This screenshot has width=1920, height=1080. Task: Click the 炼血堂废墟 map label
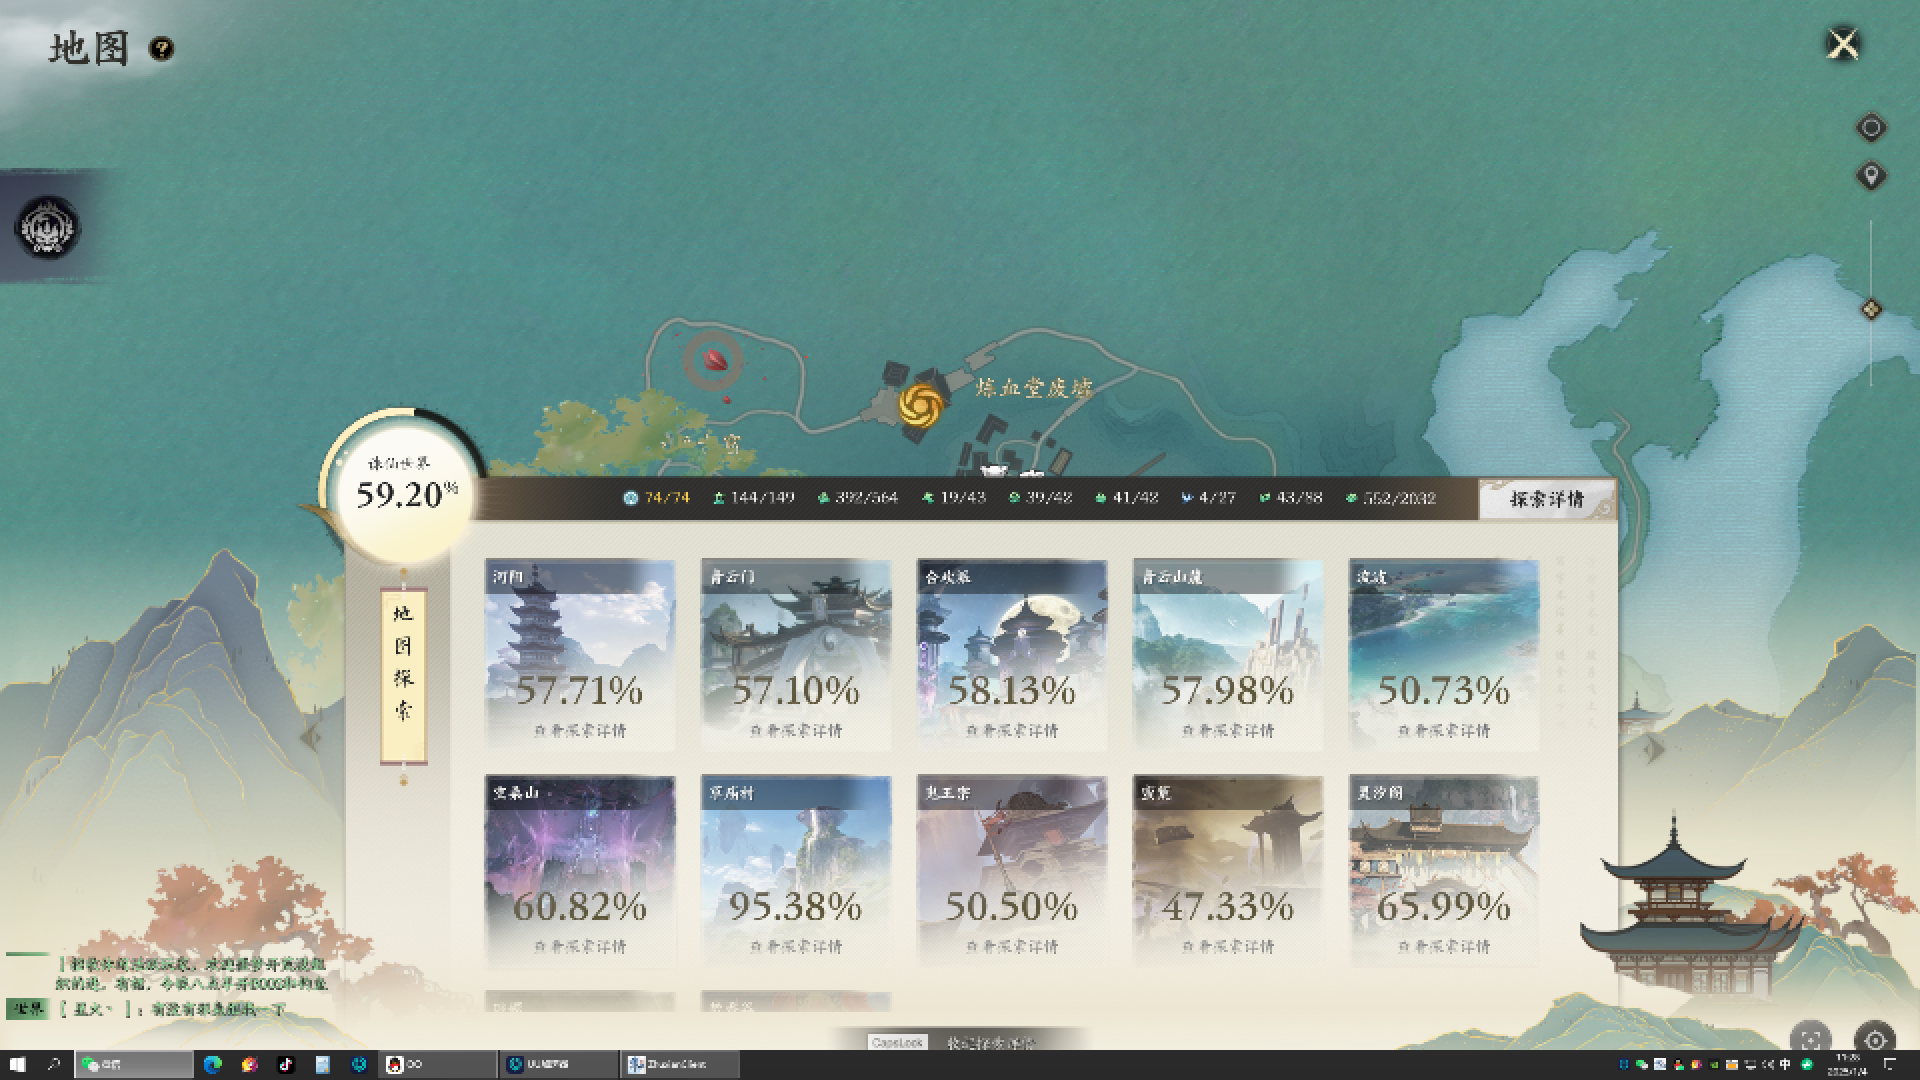1034,388
